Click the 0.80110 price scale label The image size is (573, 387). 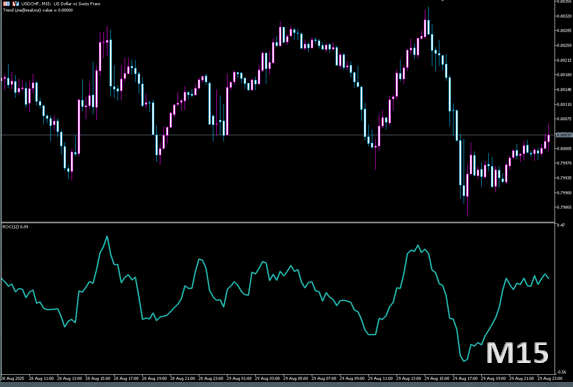[x=564, y=105]
